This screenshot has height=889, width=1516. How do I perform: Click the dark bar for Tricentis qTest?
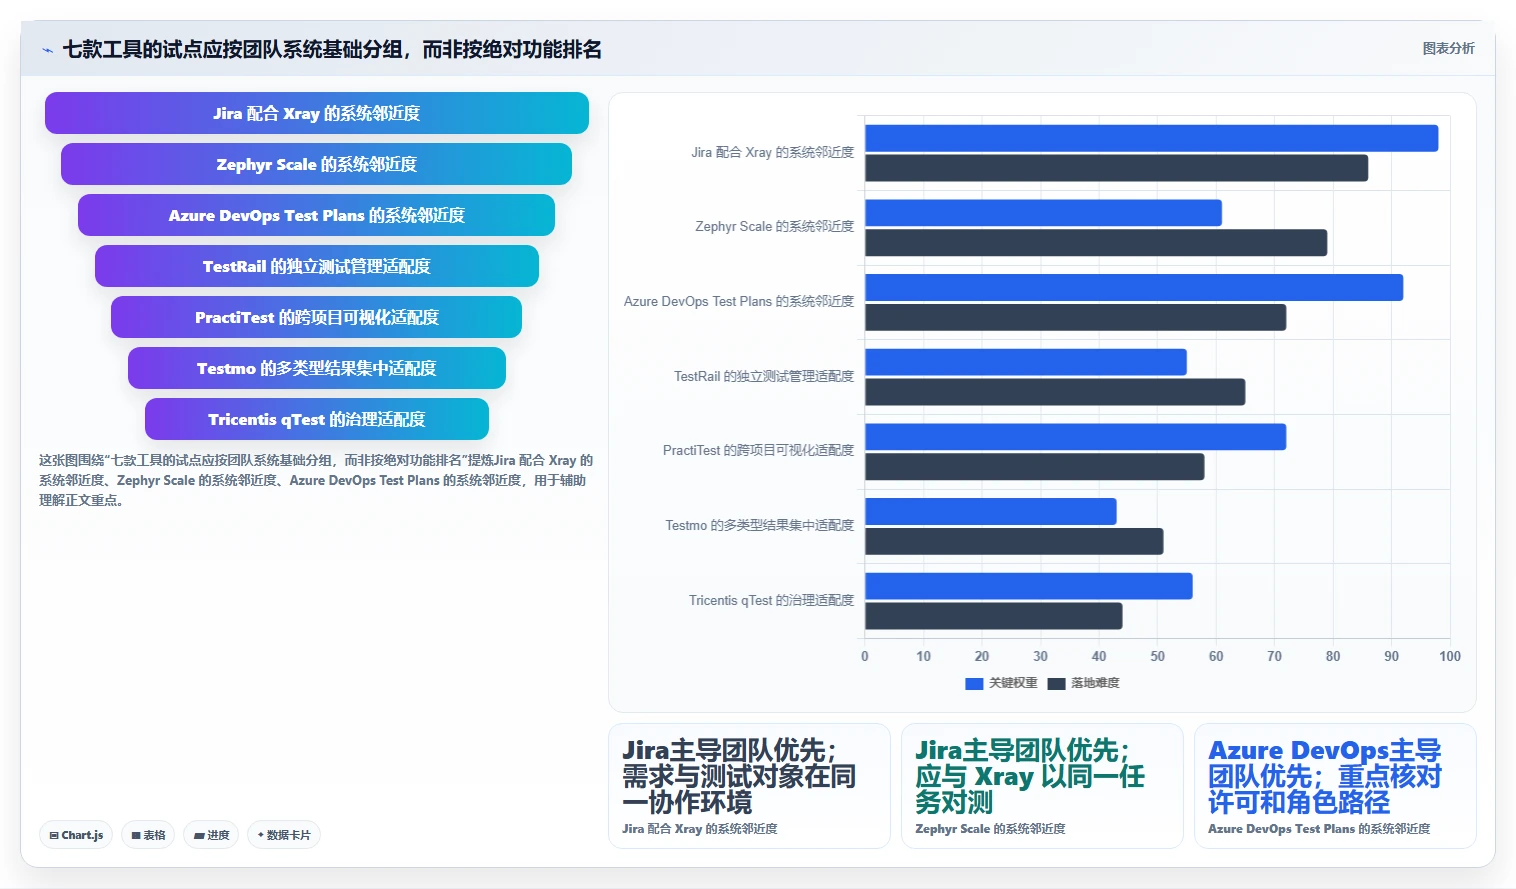pyautogui.click(x=993, y=616)
